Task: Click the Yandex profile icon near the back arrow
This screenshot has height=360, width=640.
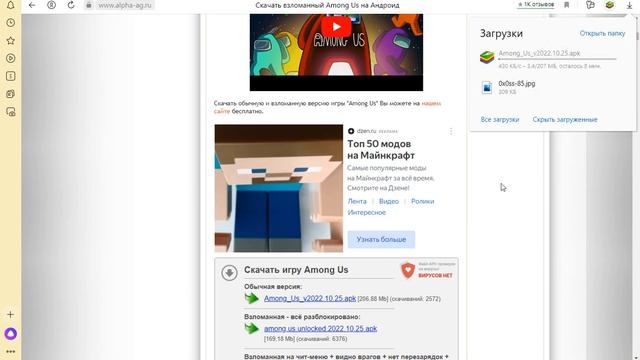Action: pyautogui.click(x=51, y=5)
